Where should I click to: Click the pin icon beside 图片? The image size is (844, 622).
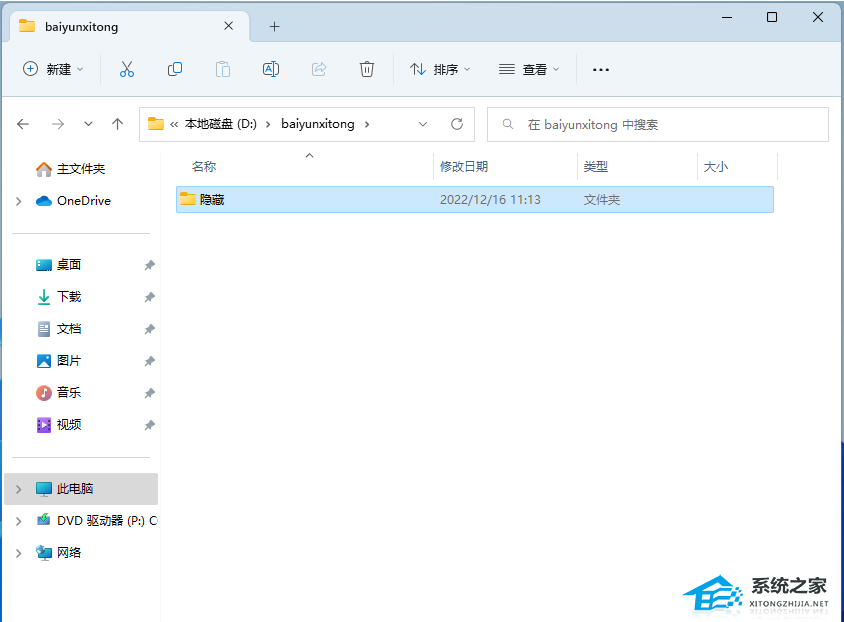pyautogui.click(x=150, y=361)
